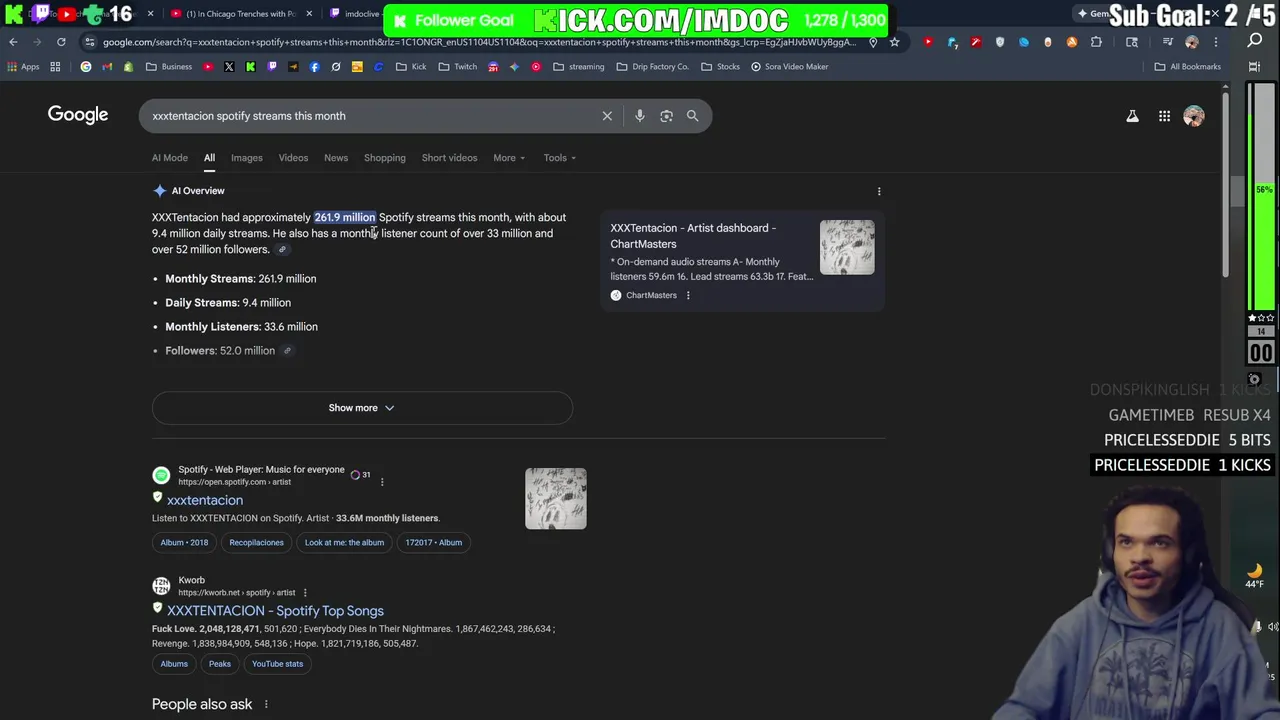Open the streaming bookmarks folder
This screenshot has width=1280, height=720.
579,67
